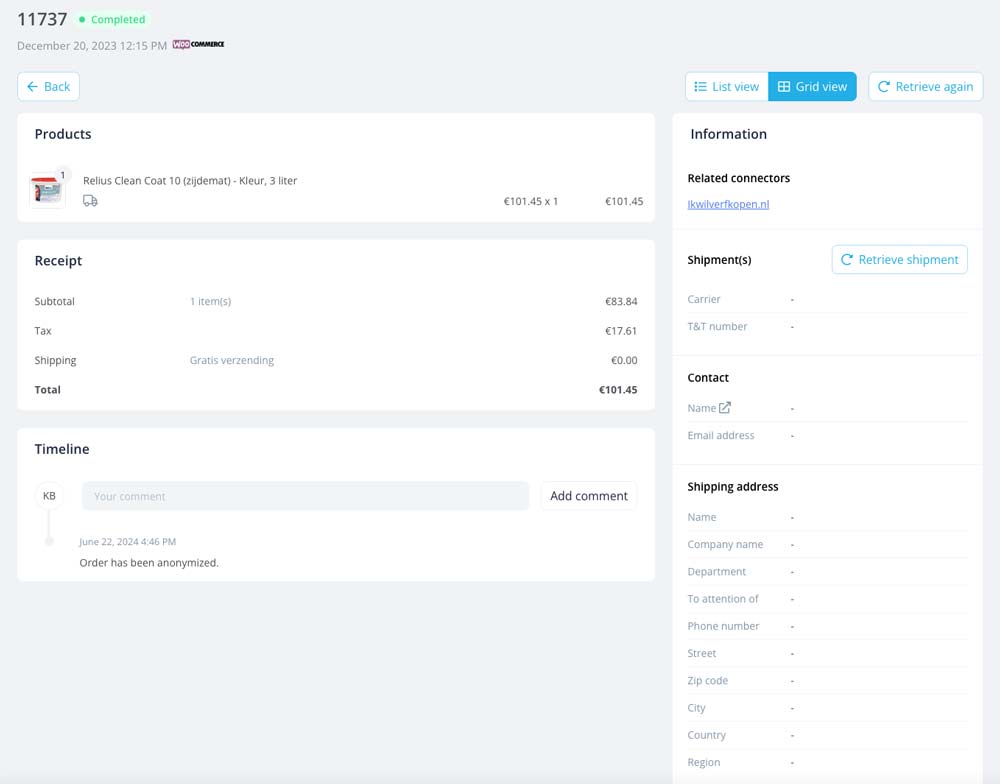Click the Gratis verzending shipping method text
The height and width of the screenshot is (784, 1000).
tap(232, 360)
